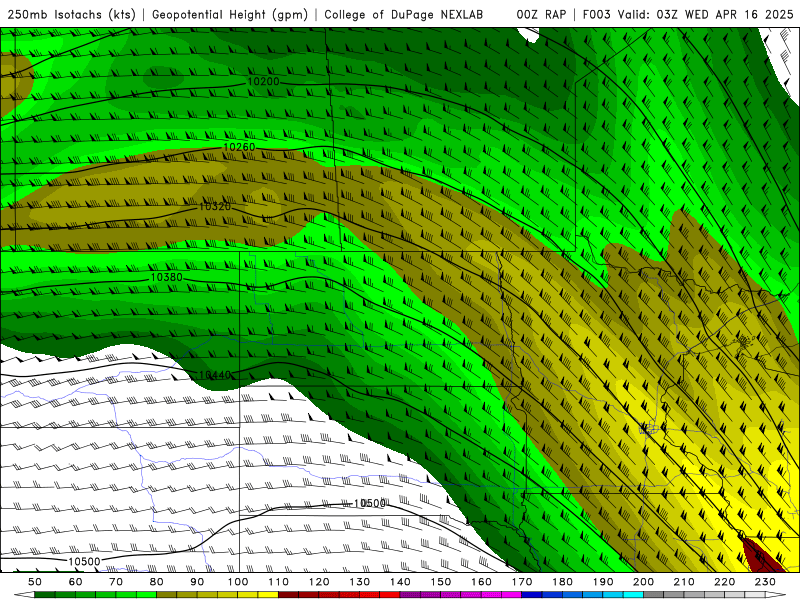Click the 10320 height contour label
Screen dimensions: 800x600
pyautogui.click(x=215, y=207)
